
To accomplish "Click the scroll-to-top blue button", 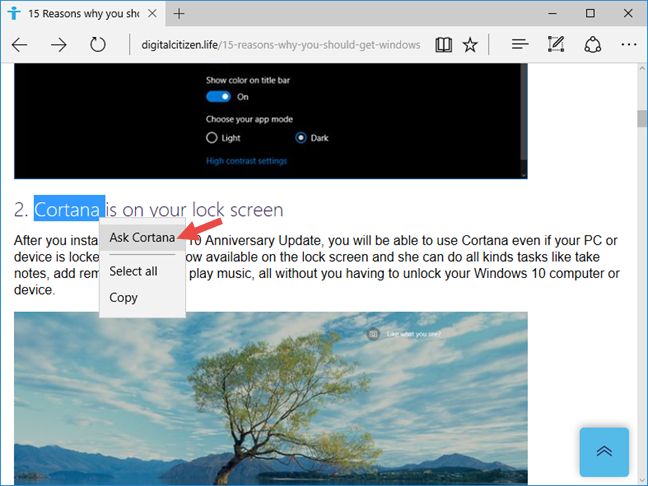I will [x=604, y=452].
